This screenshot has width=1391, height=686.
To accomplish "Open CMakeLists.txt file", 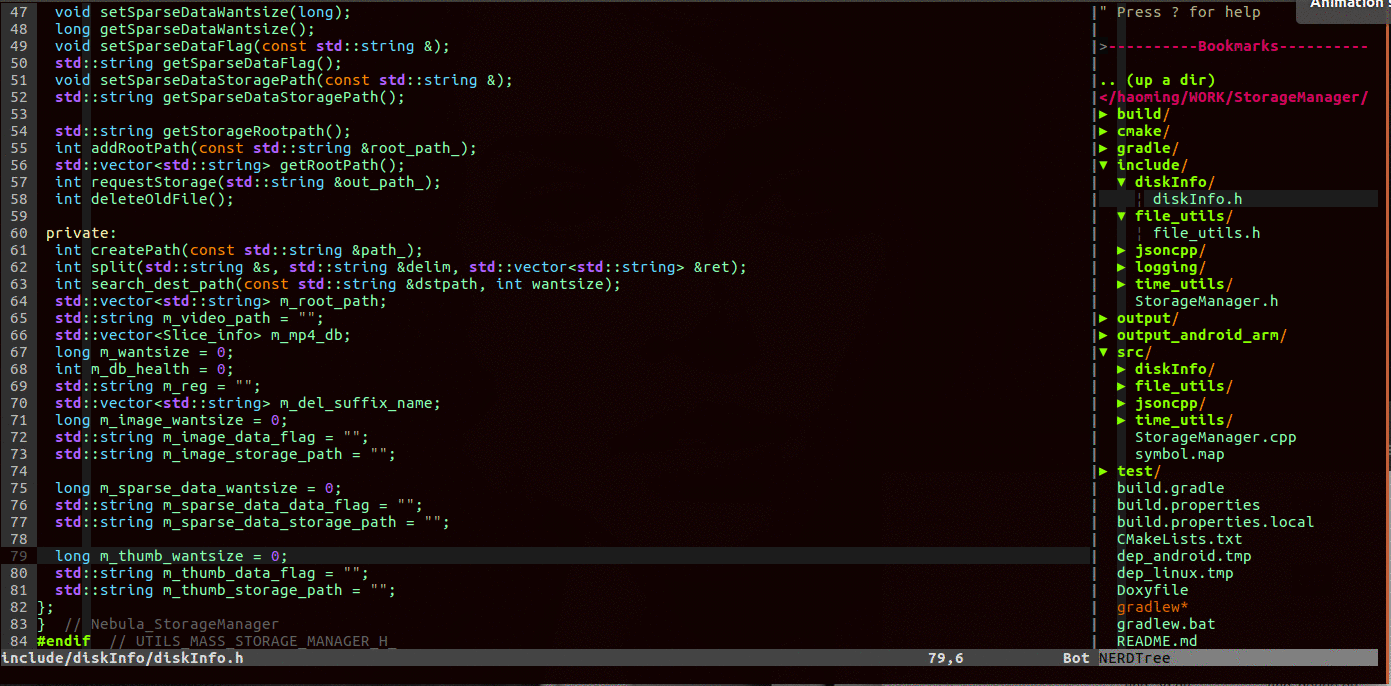I will [x=1179, y=539].
